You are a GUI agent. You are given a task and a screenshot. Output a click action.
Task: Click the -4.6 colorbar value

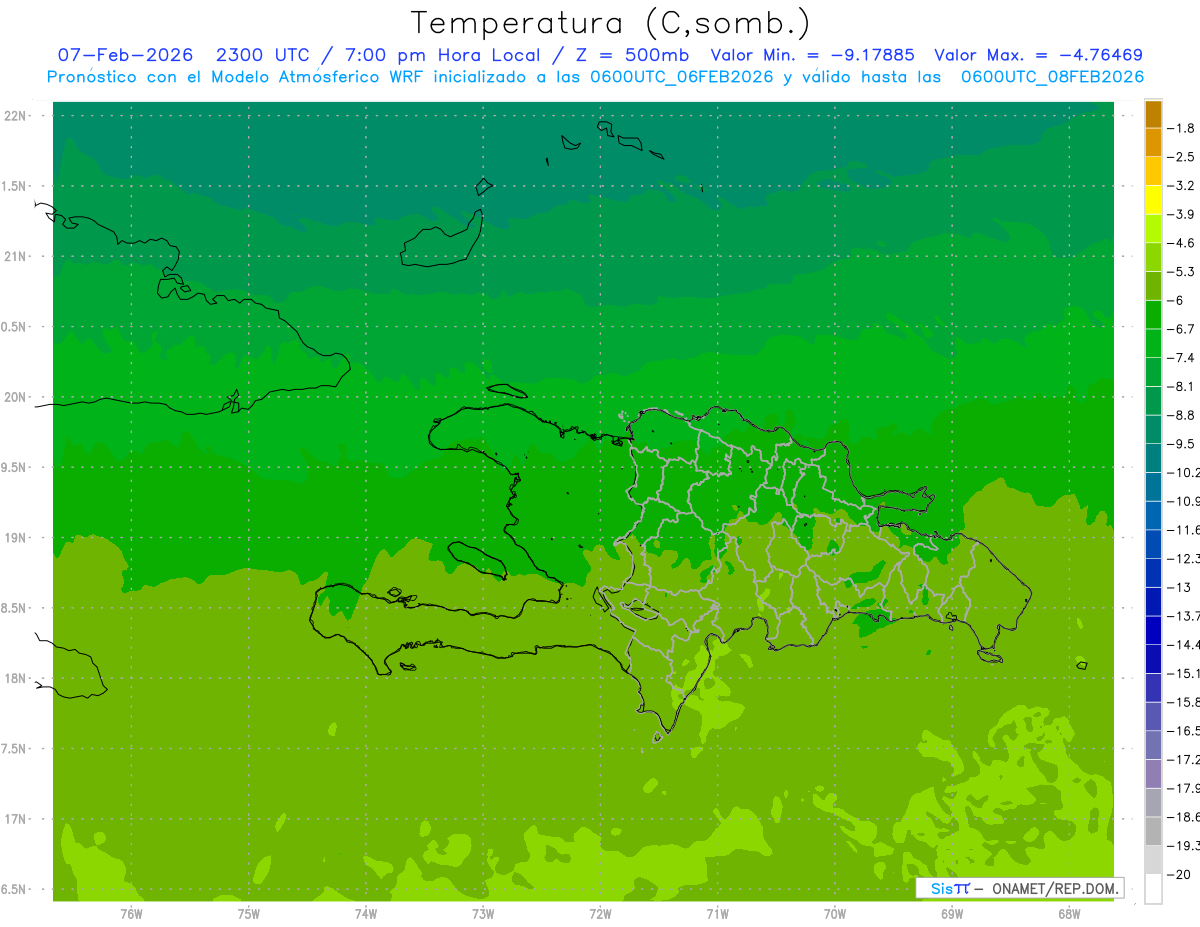1182,243
